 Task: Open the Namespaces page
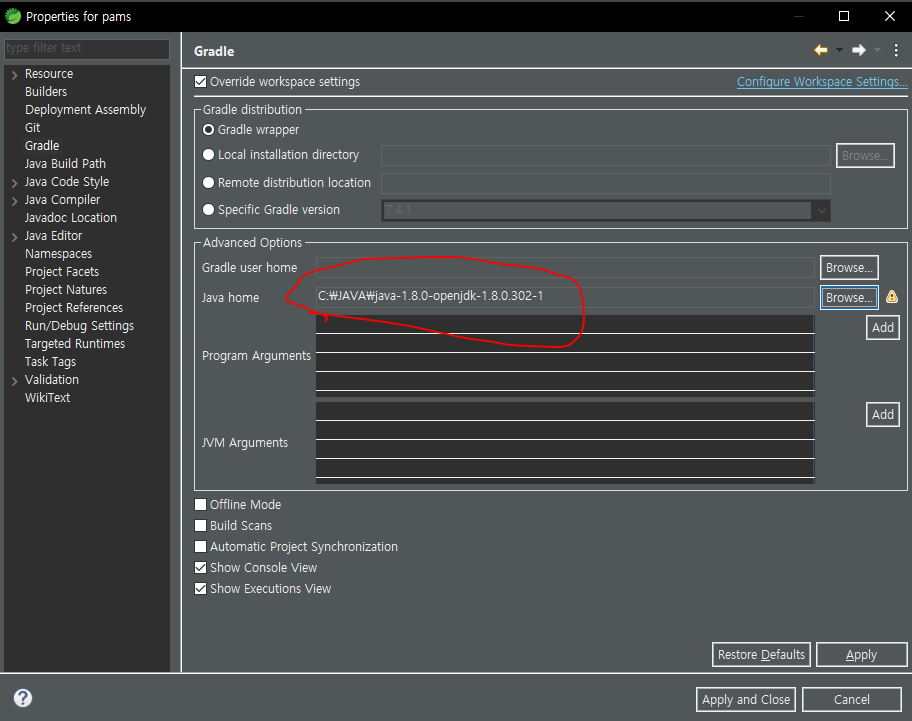point(58,254)
